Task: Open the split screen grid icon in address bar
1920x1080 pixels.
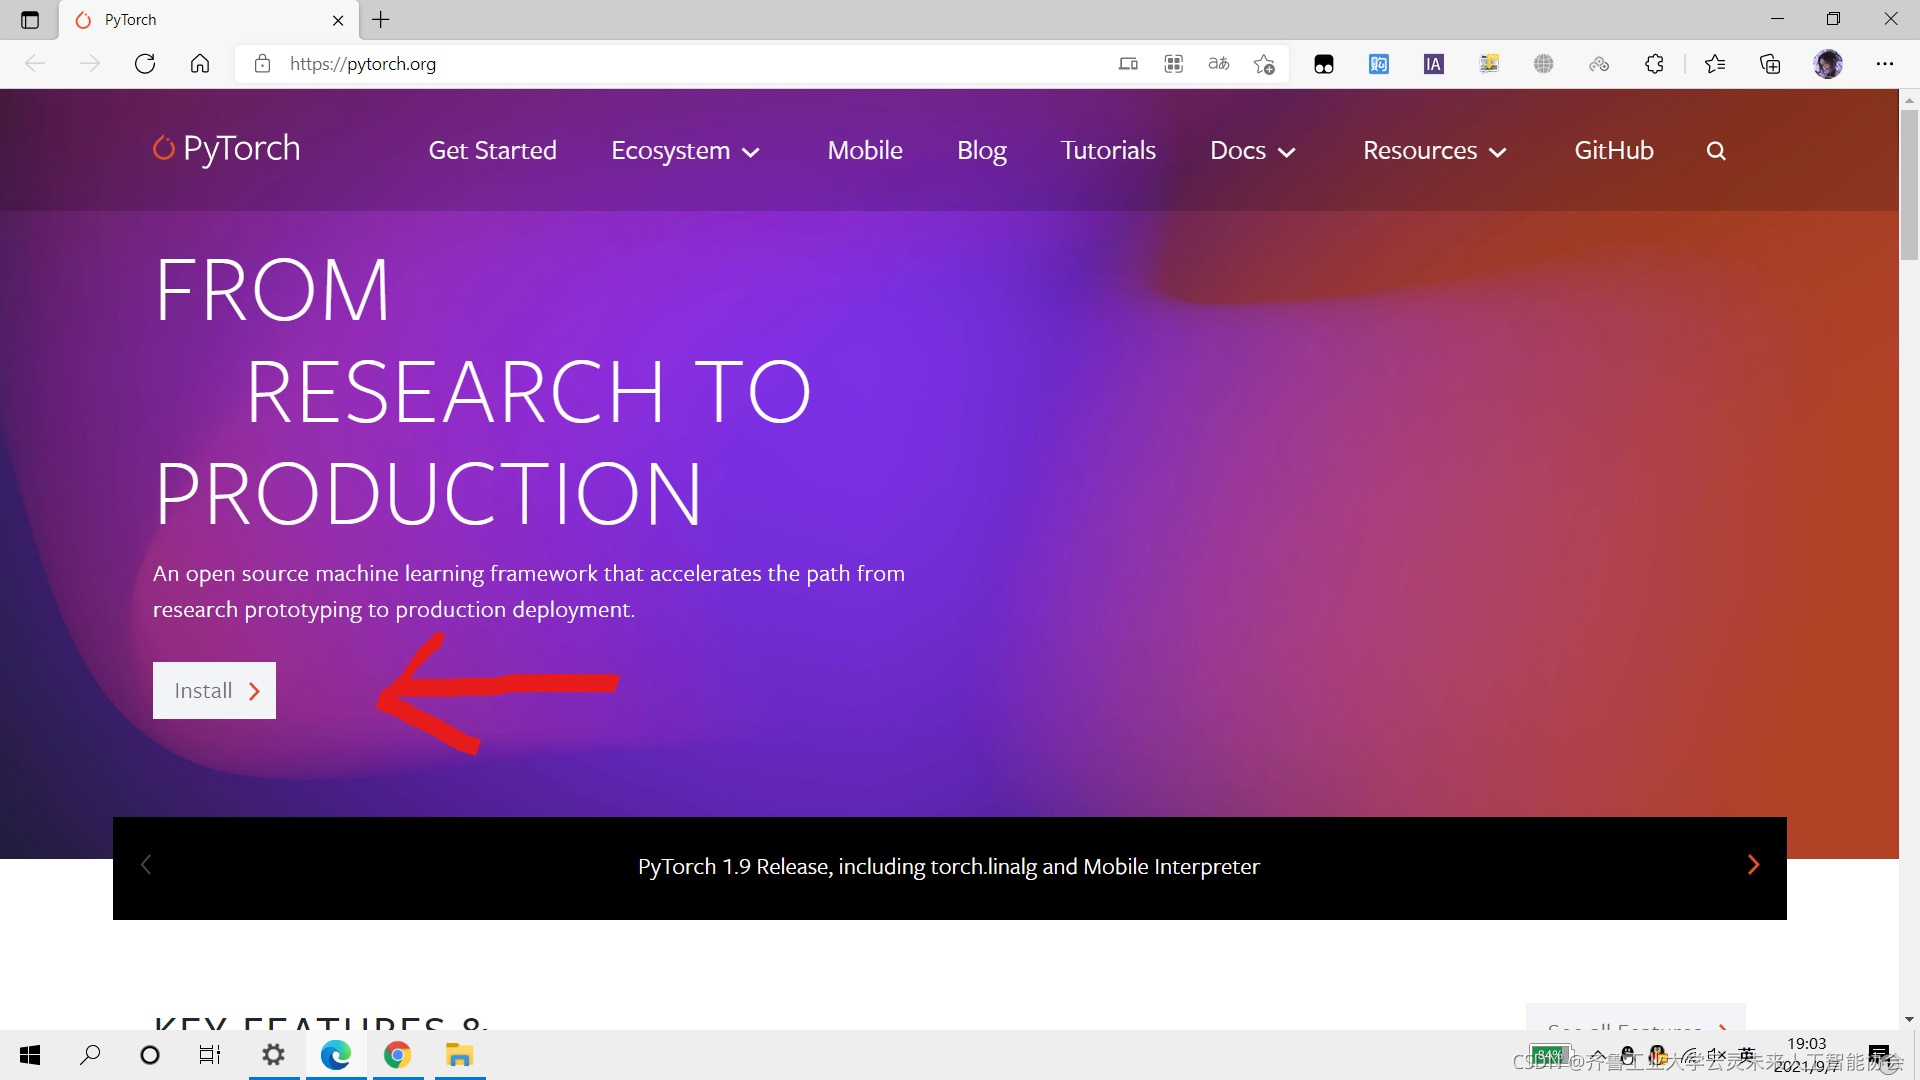Action: [1174, 64]
